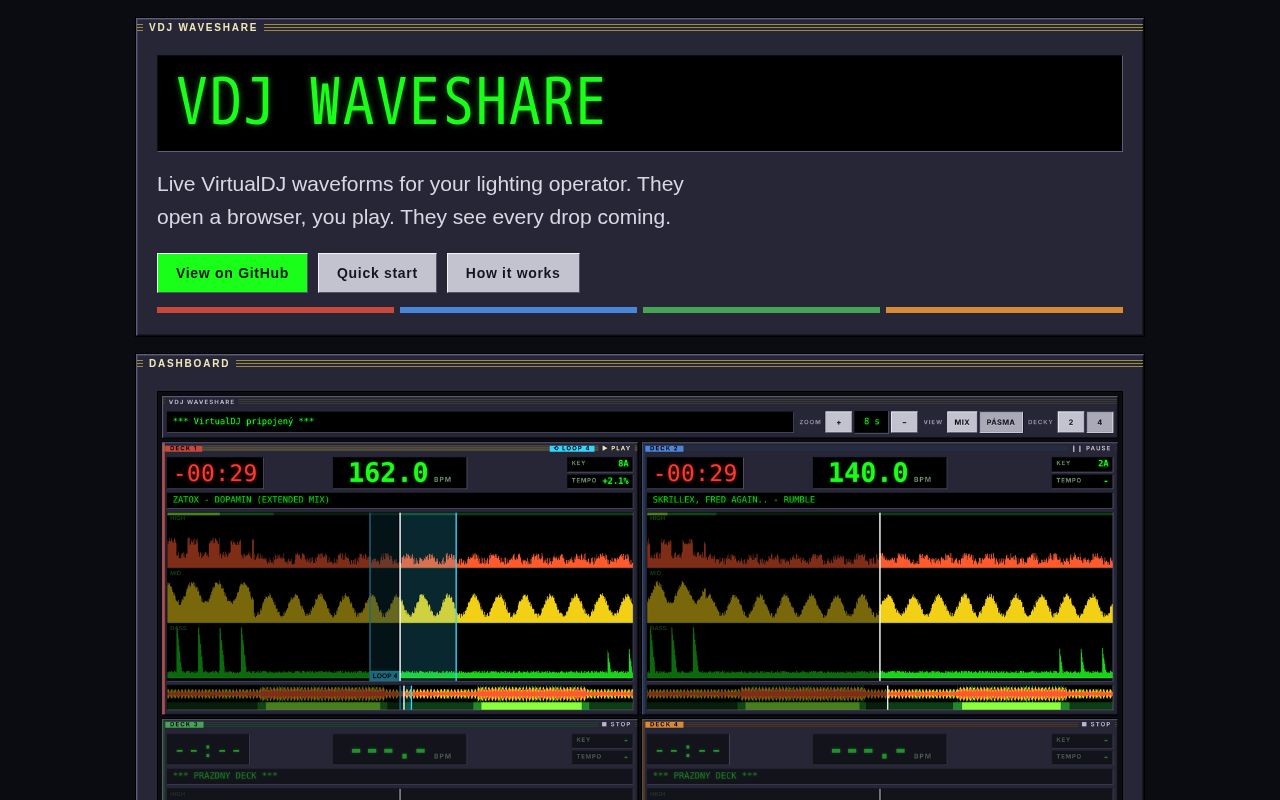This screenshot has width=1280, height=800.
Task: Click the LOOP 4 badge in Deck 1 header
Action: point(573,448)
